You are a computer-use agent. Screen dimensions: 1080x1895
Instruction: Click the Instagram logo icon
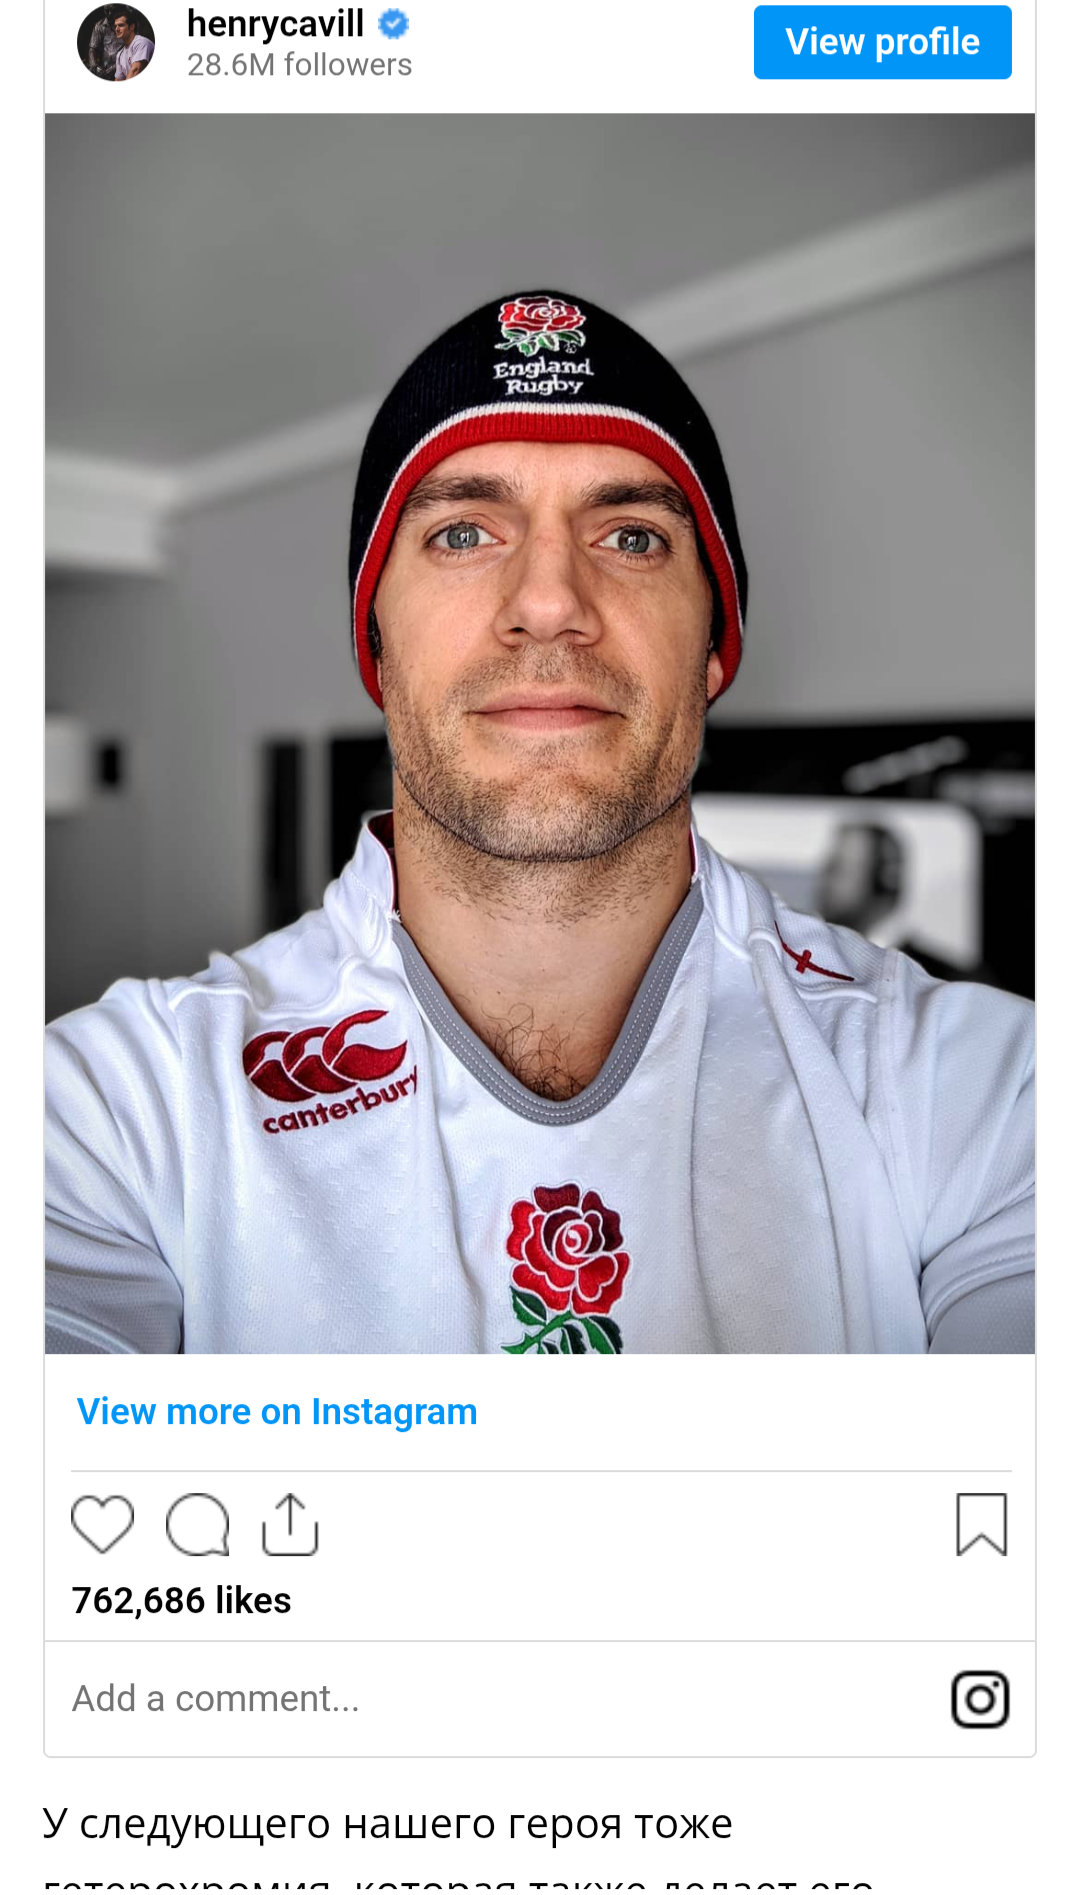tap(980, 1699)
